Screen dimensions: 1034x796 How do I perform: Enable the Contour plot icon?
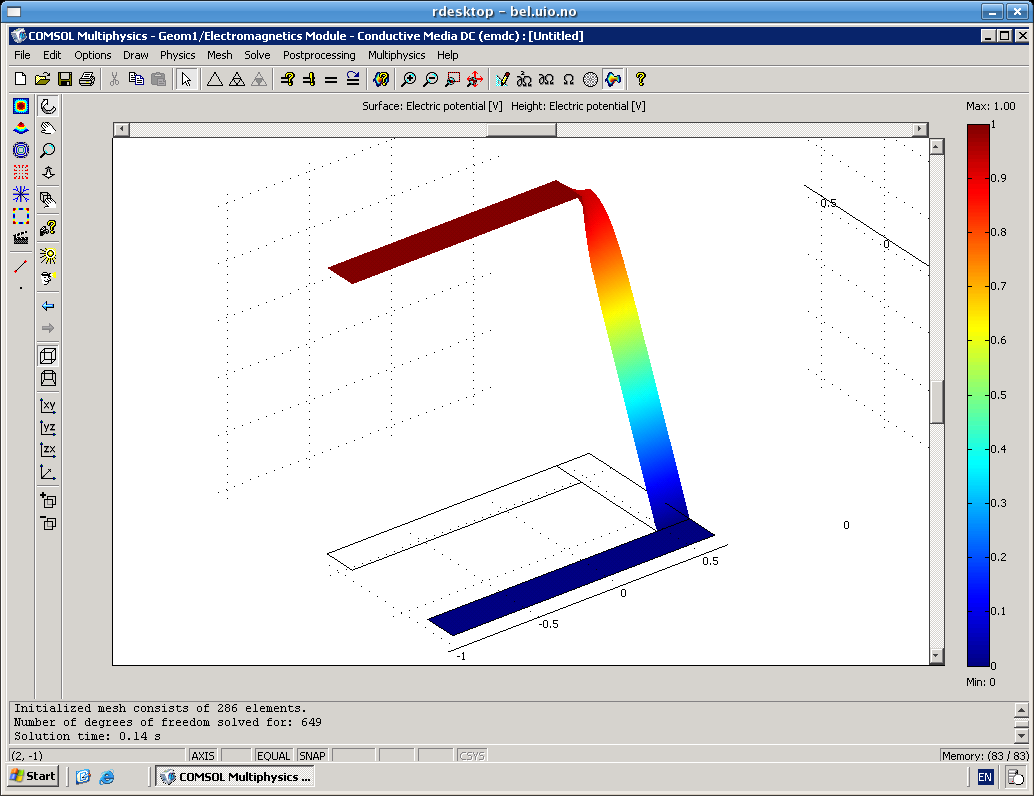point(21,150)
